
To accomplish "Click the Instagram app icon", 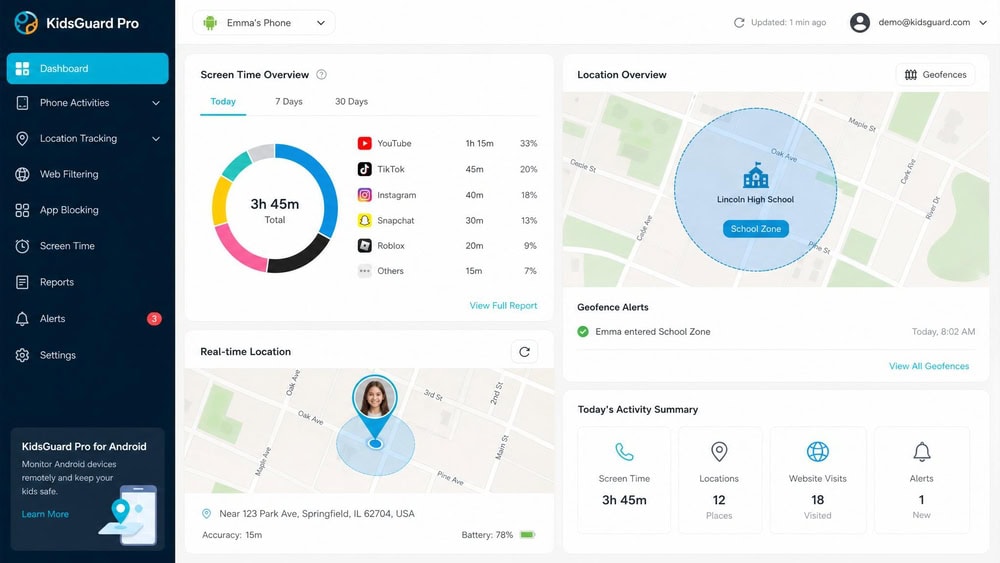I will [364, 195].
